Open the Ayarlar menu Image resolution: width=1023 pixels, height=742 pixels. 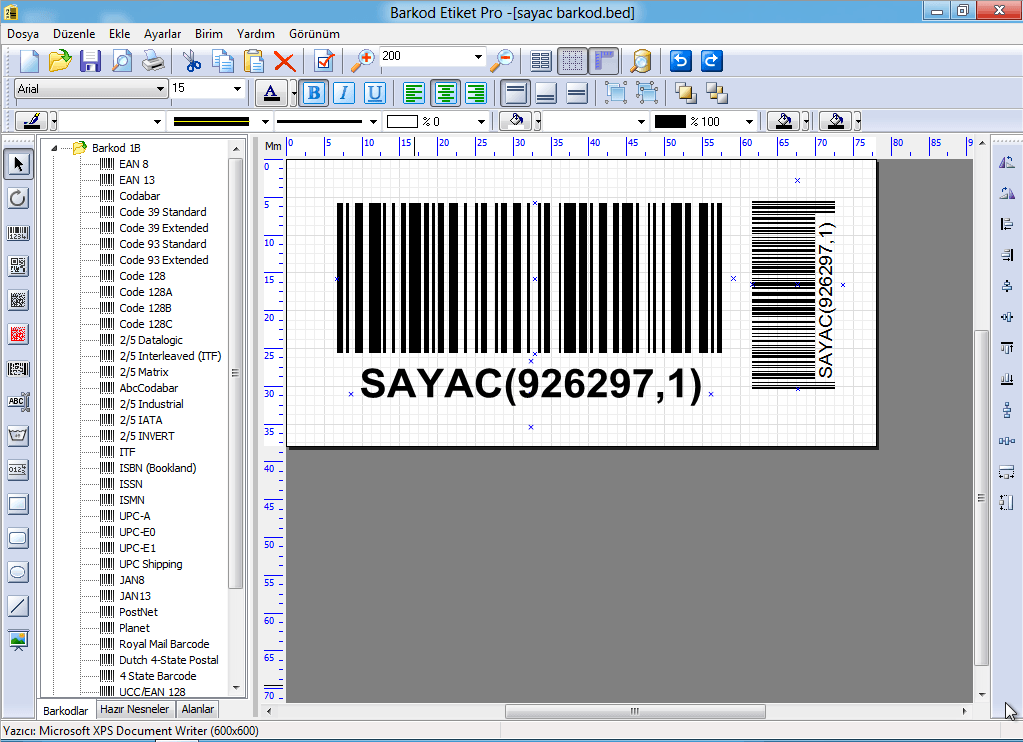click(162, 34)
